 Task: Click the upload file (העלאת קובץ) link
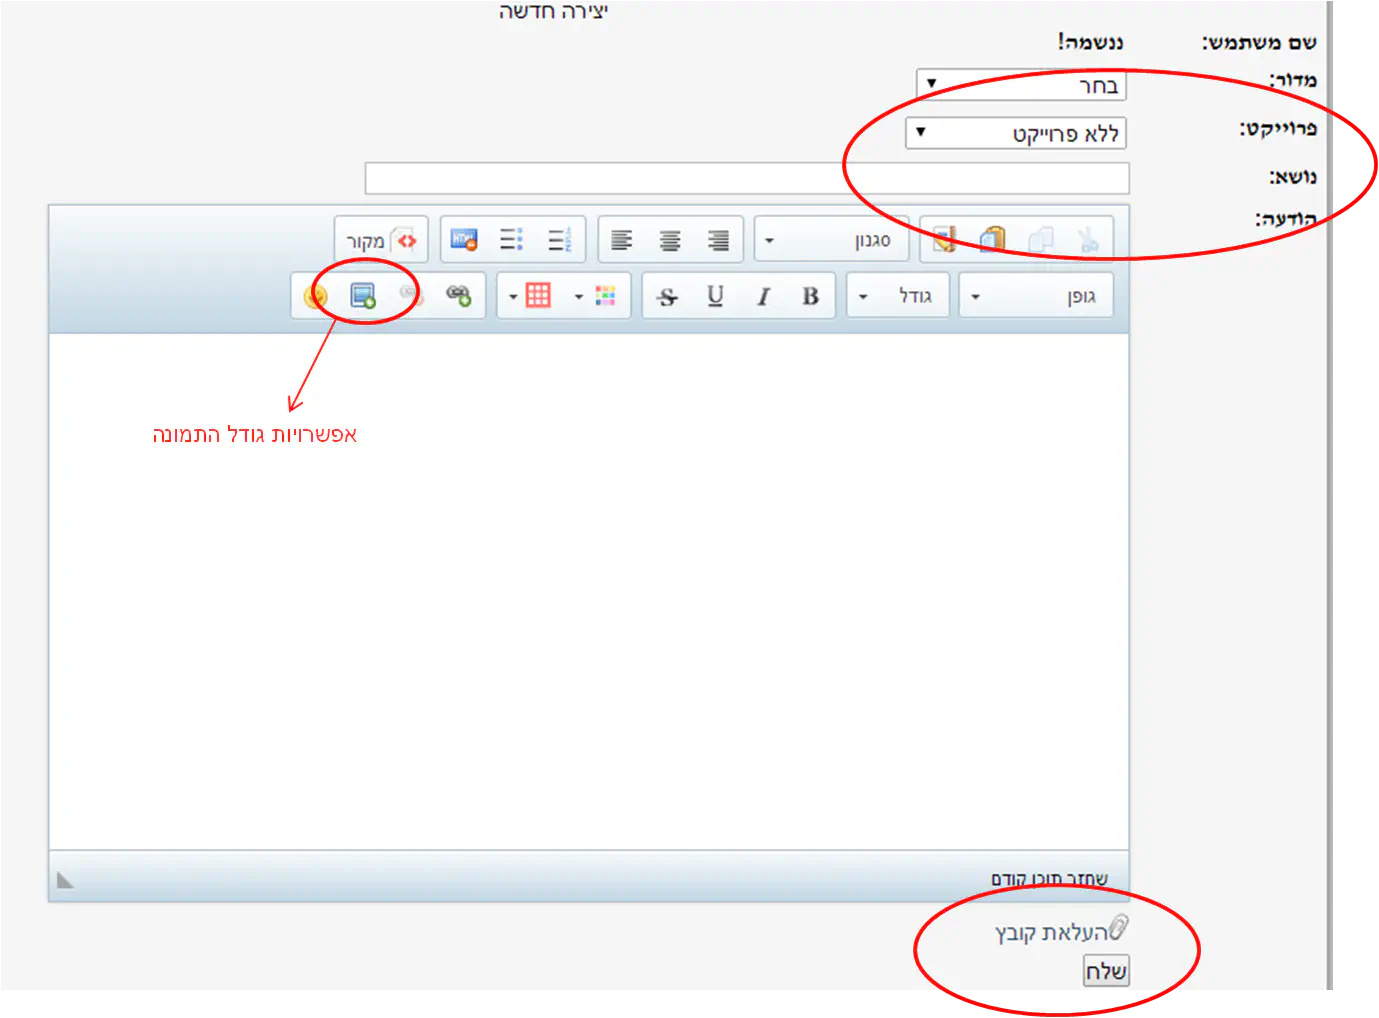pos(1052,933)
